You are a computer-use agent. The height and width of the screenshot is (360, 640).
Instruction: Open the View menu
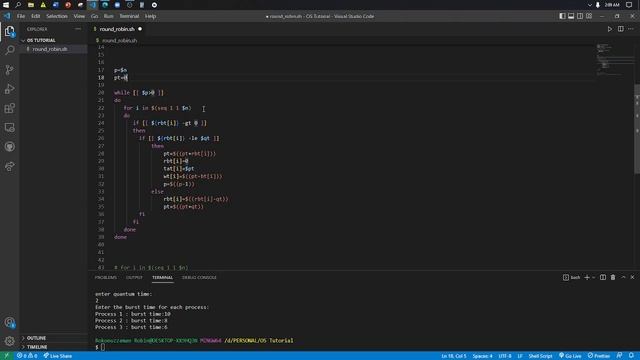pyautogui.click(x=79, y=16)
